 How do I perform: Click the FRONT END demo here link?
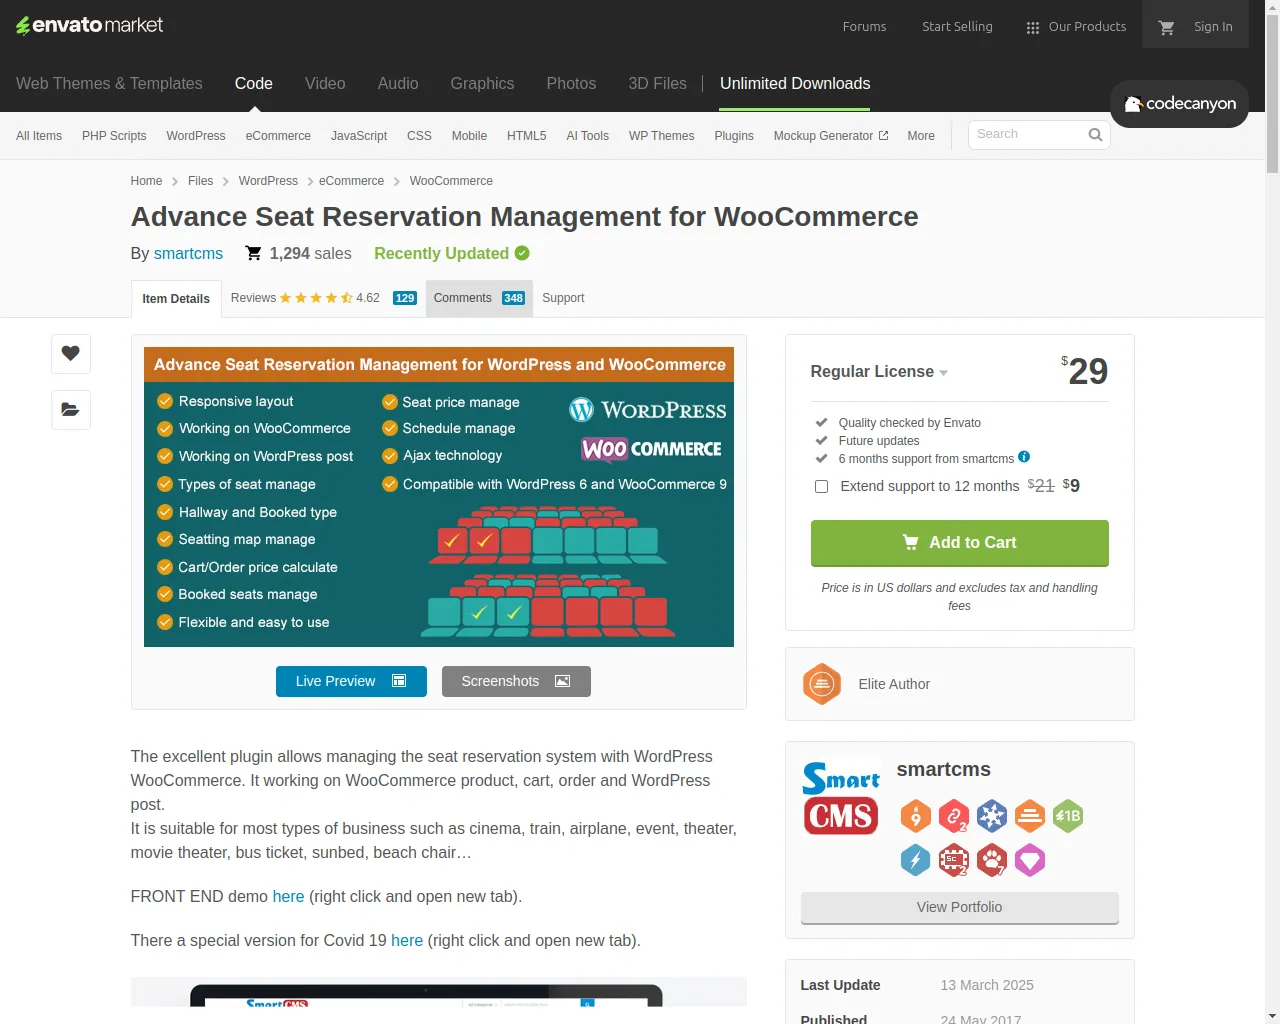288,897
